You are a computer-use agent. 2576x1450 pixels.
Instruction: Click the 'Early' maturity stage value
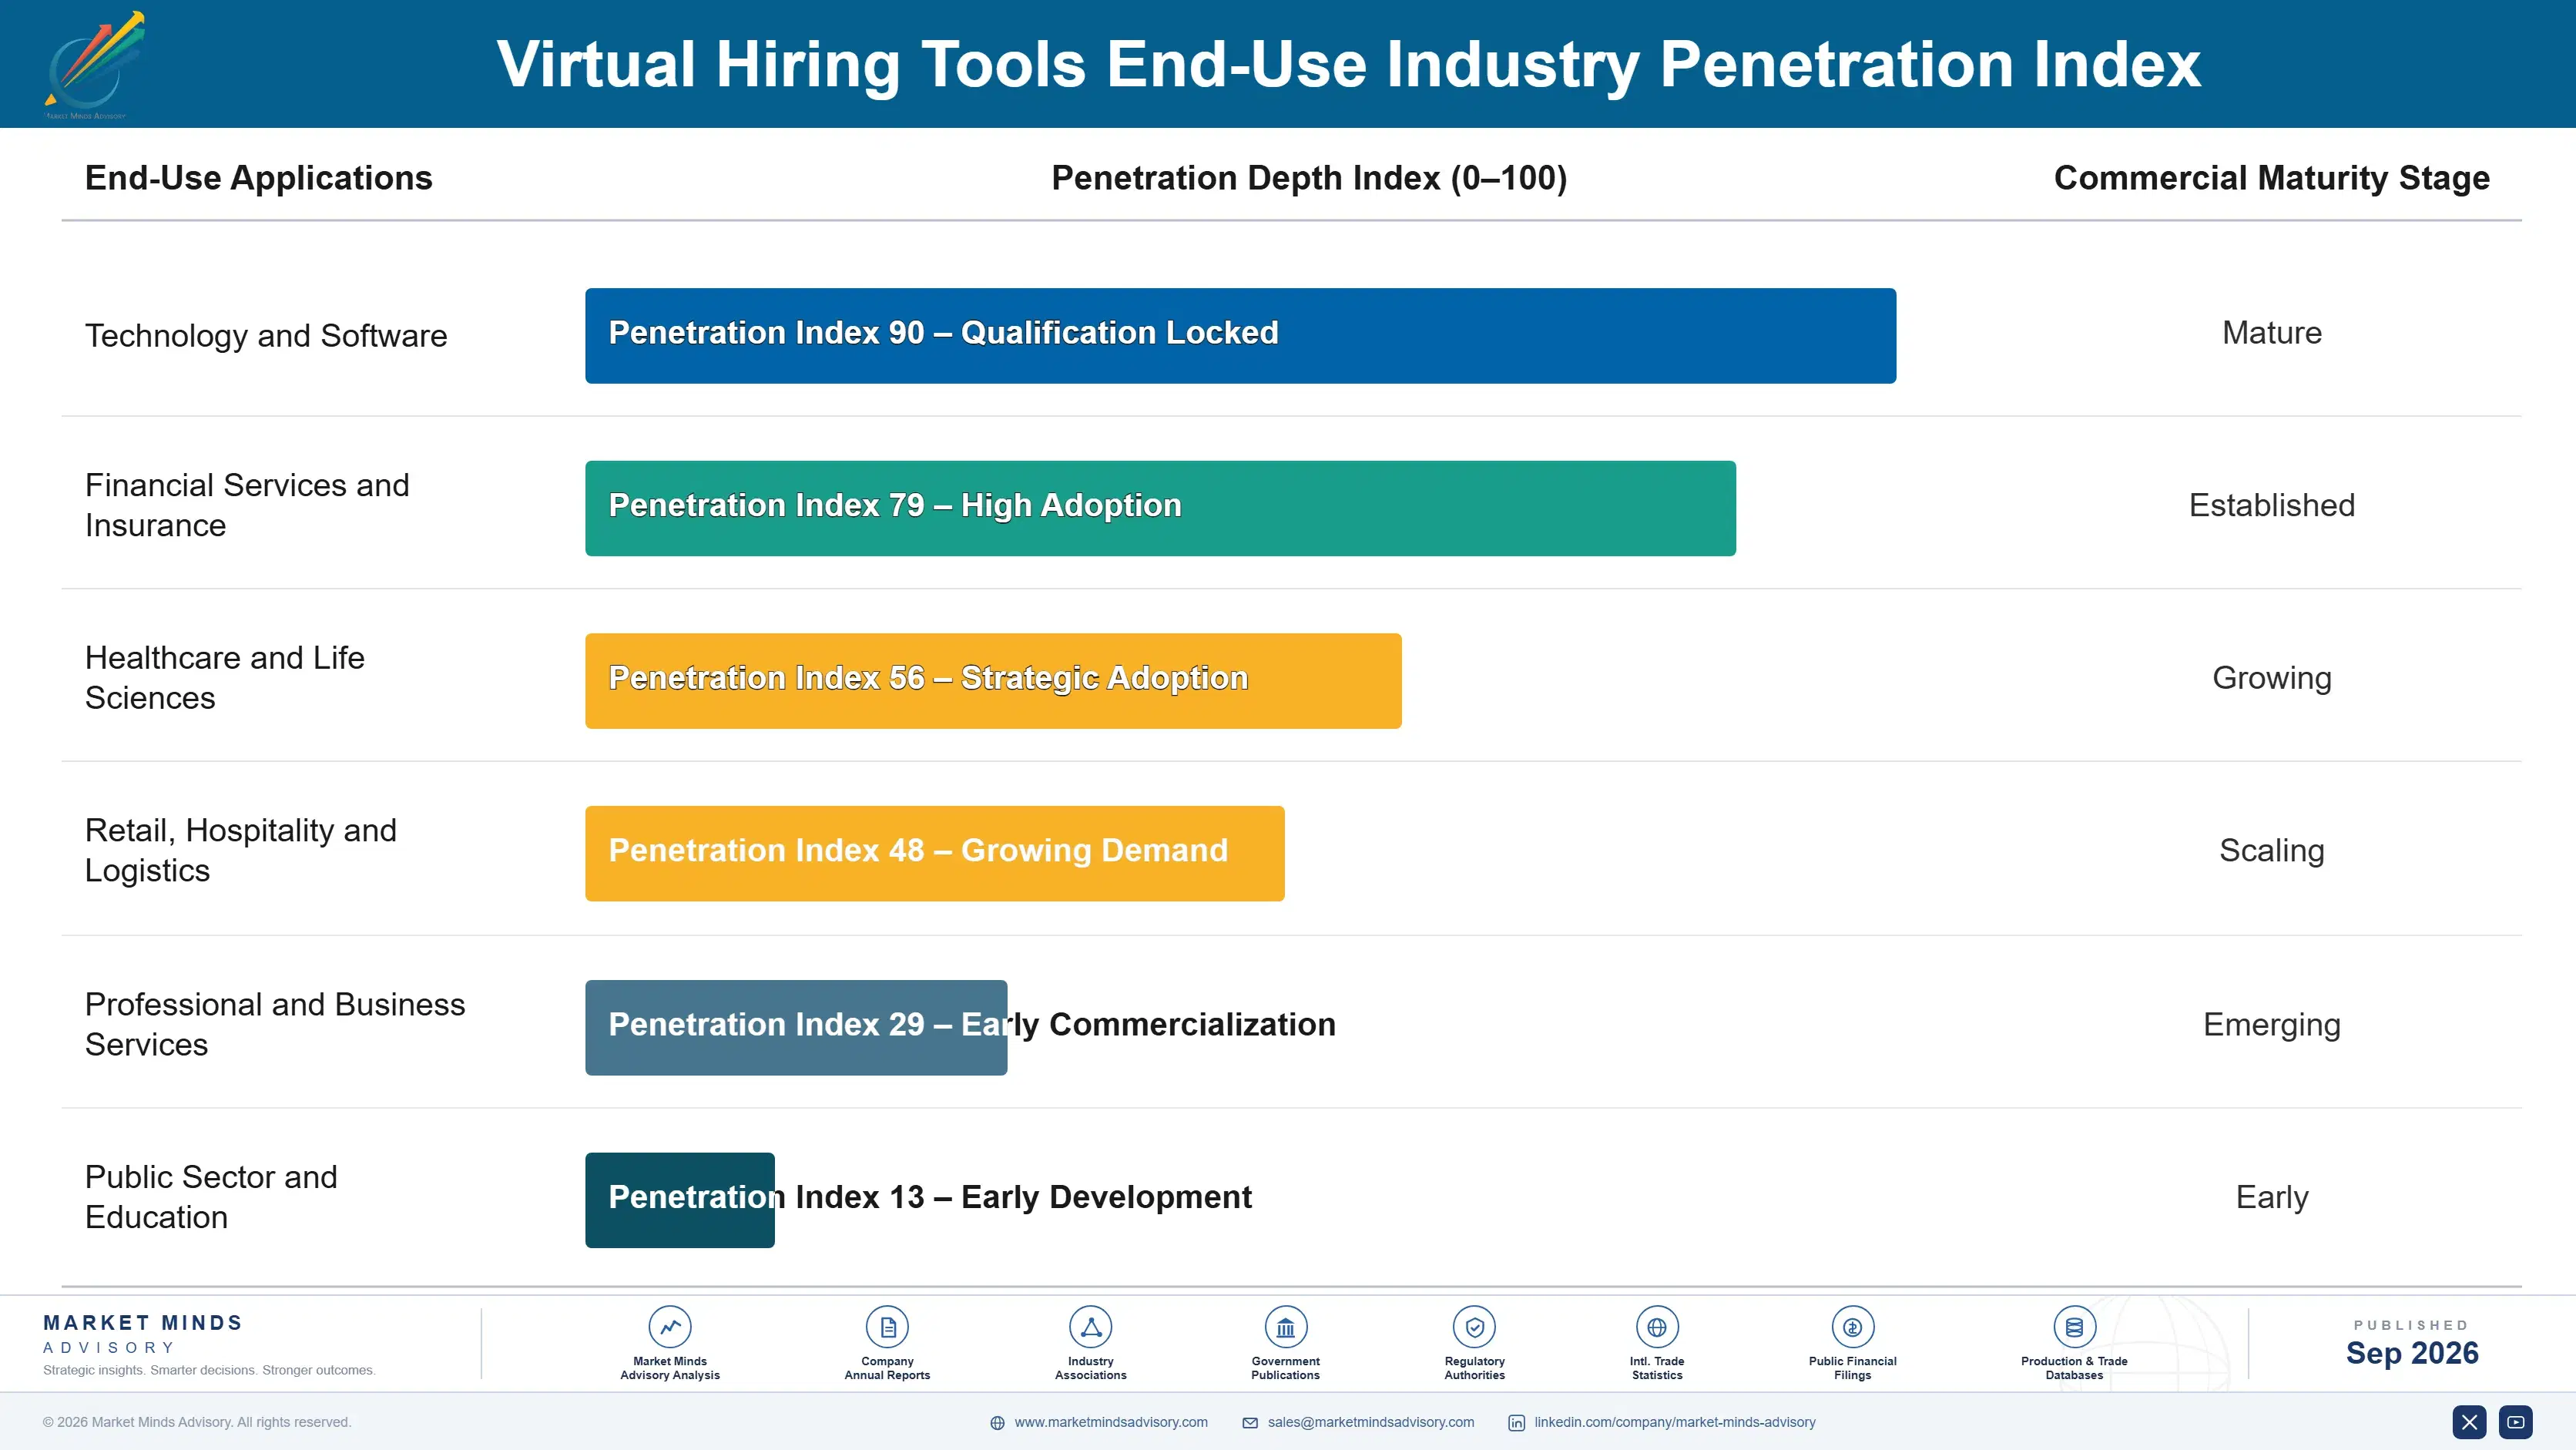click(x=2271, y=1198)
